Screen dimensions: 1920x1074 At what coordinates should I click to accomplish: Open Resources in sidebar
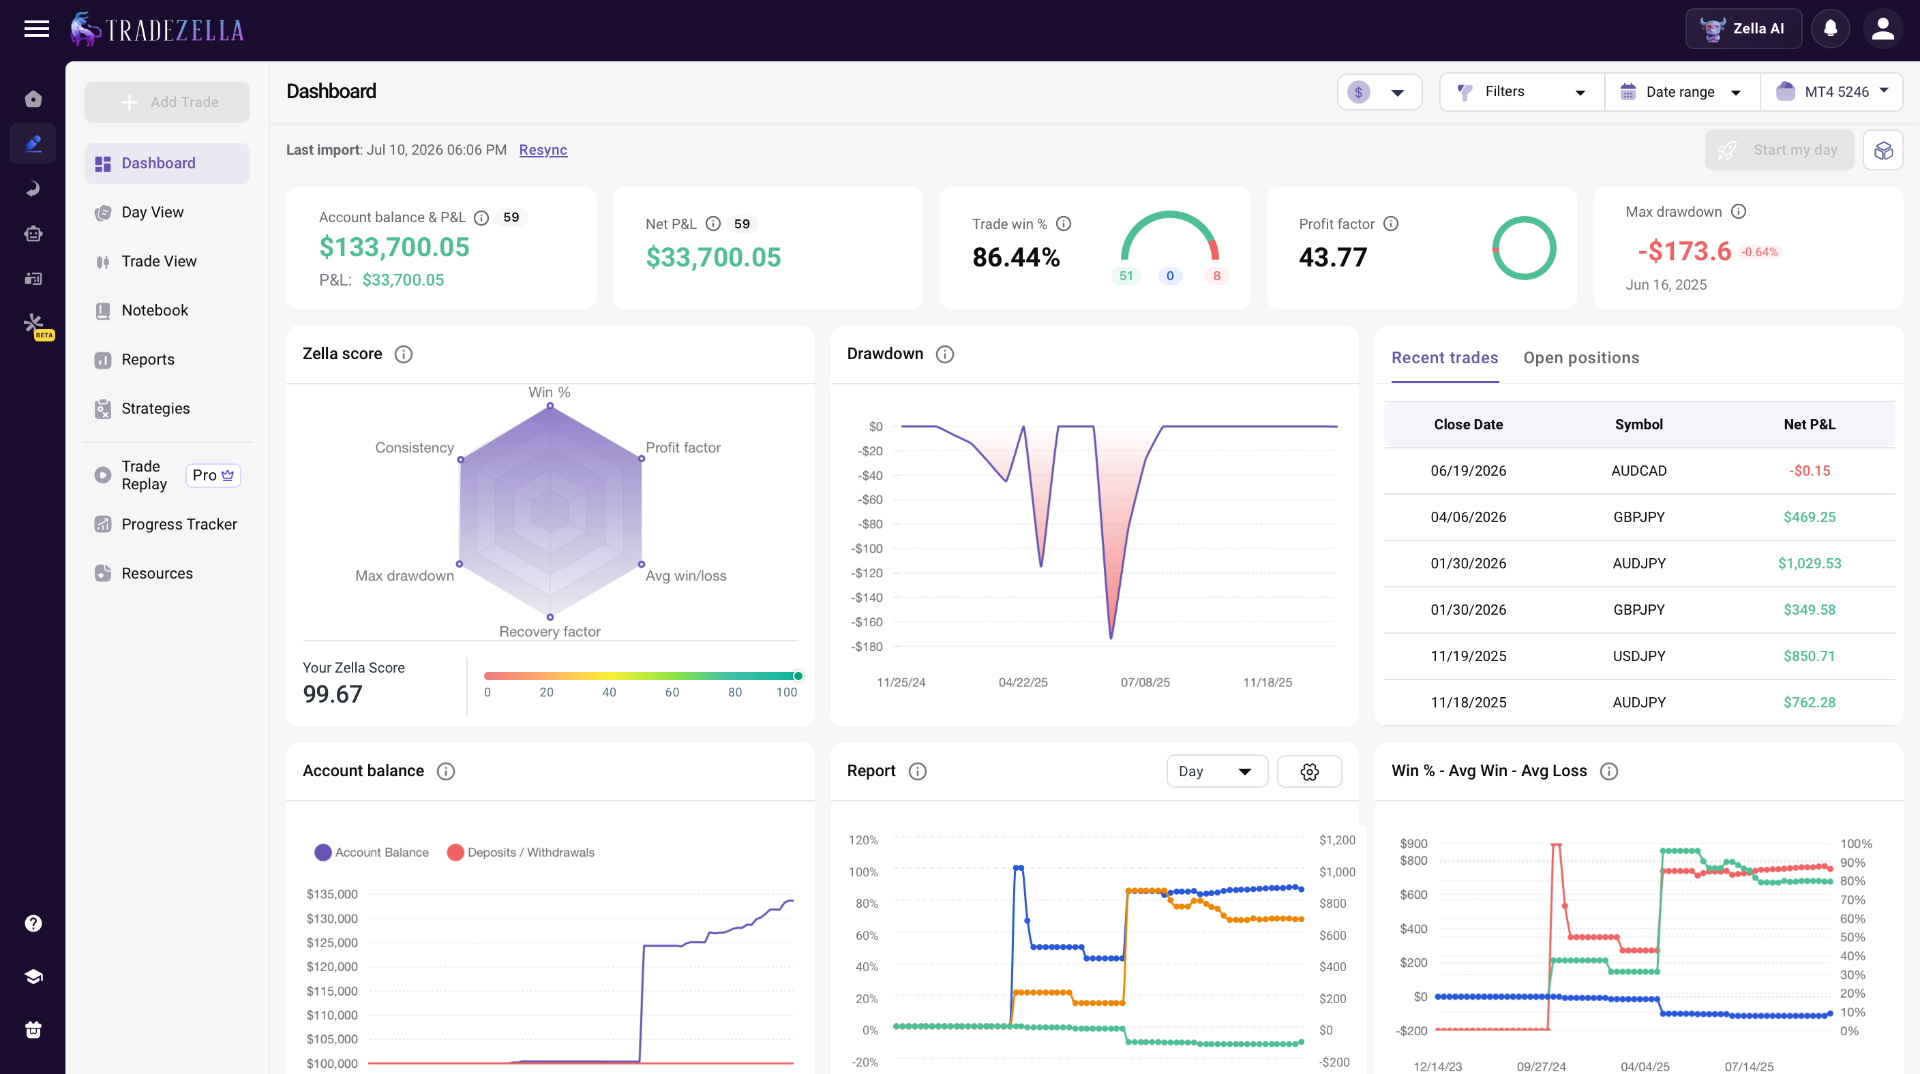click(x=167, y=573)
